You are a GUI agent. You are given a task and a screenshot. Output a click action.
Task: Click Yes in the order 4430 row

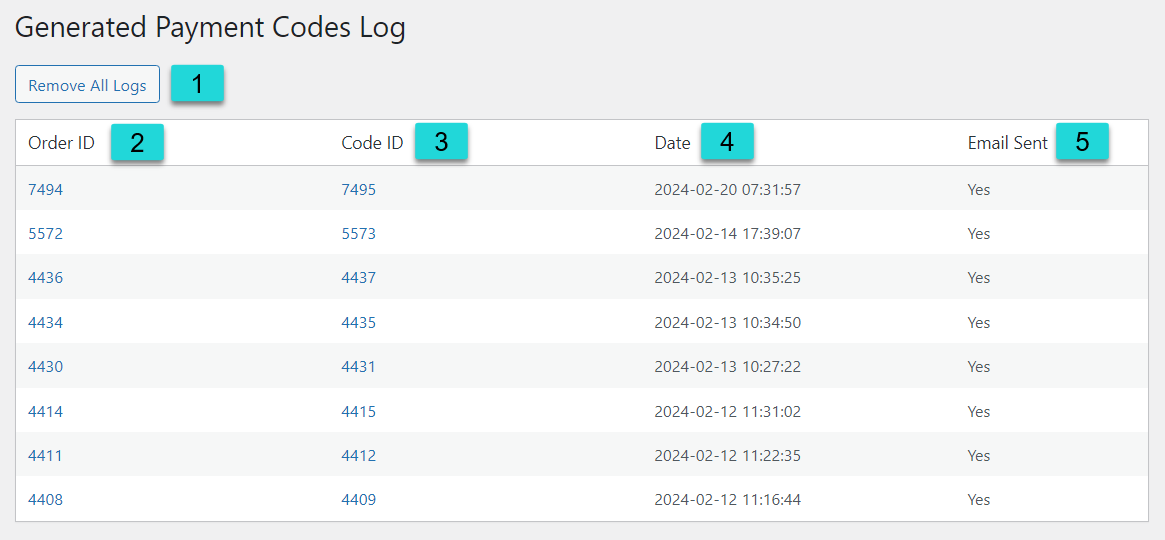pos(979,367)
